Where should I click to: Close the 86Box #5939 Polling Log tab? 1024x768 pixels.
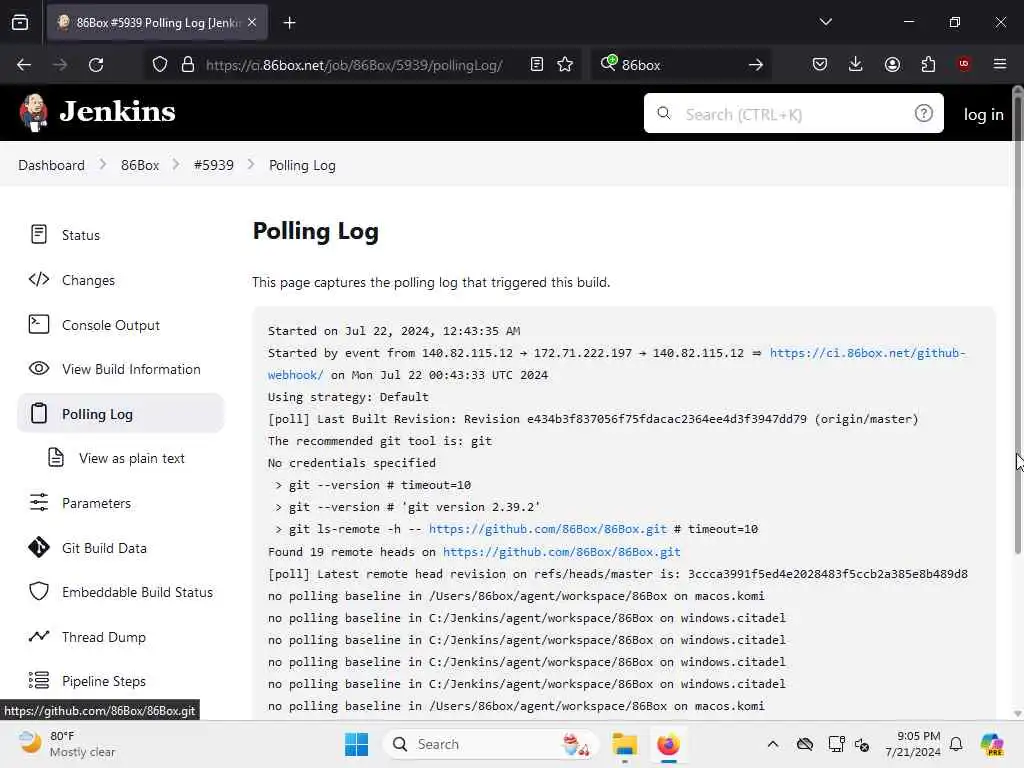coord(252,22)
